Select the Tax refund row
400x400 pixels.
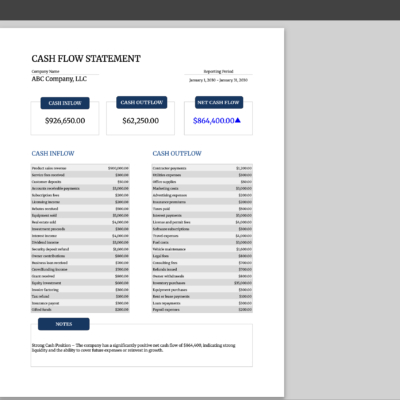pos(80,296)
